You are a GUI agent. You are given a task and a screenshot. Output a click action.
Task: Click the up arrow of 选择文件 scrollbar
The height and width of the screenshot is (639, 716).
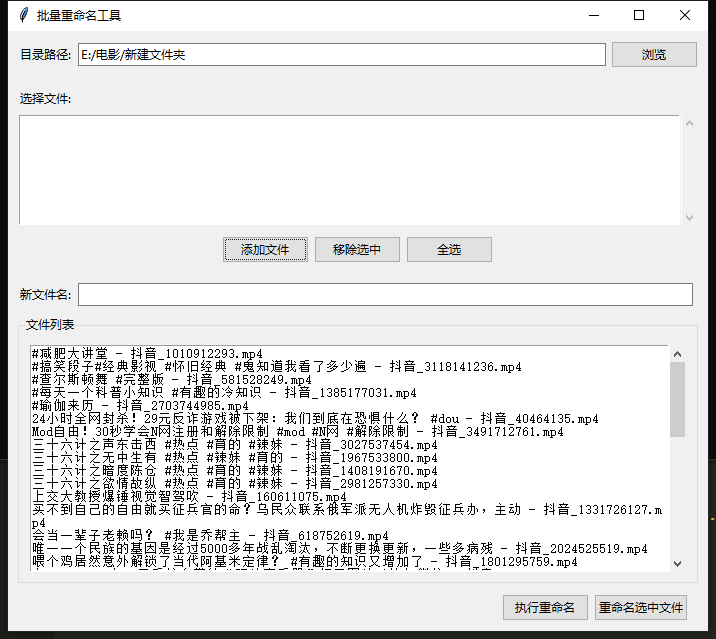690,123
